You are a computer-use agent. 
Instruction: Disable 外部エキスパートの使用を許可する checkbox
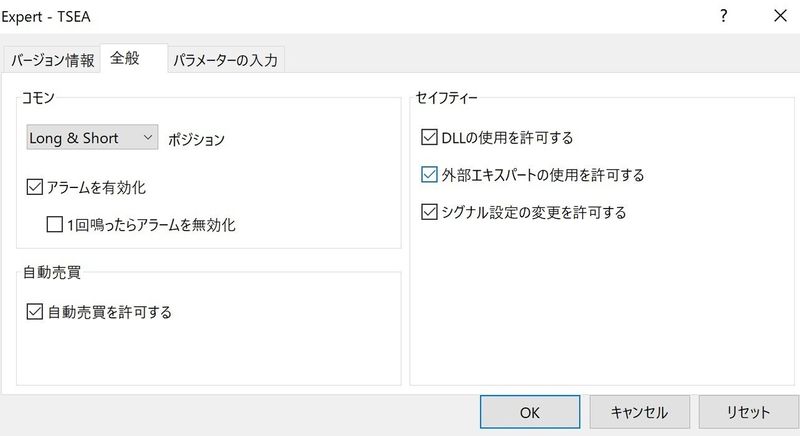coord(430,175)
